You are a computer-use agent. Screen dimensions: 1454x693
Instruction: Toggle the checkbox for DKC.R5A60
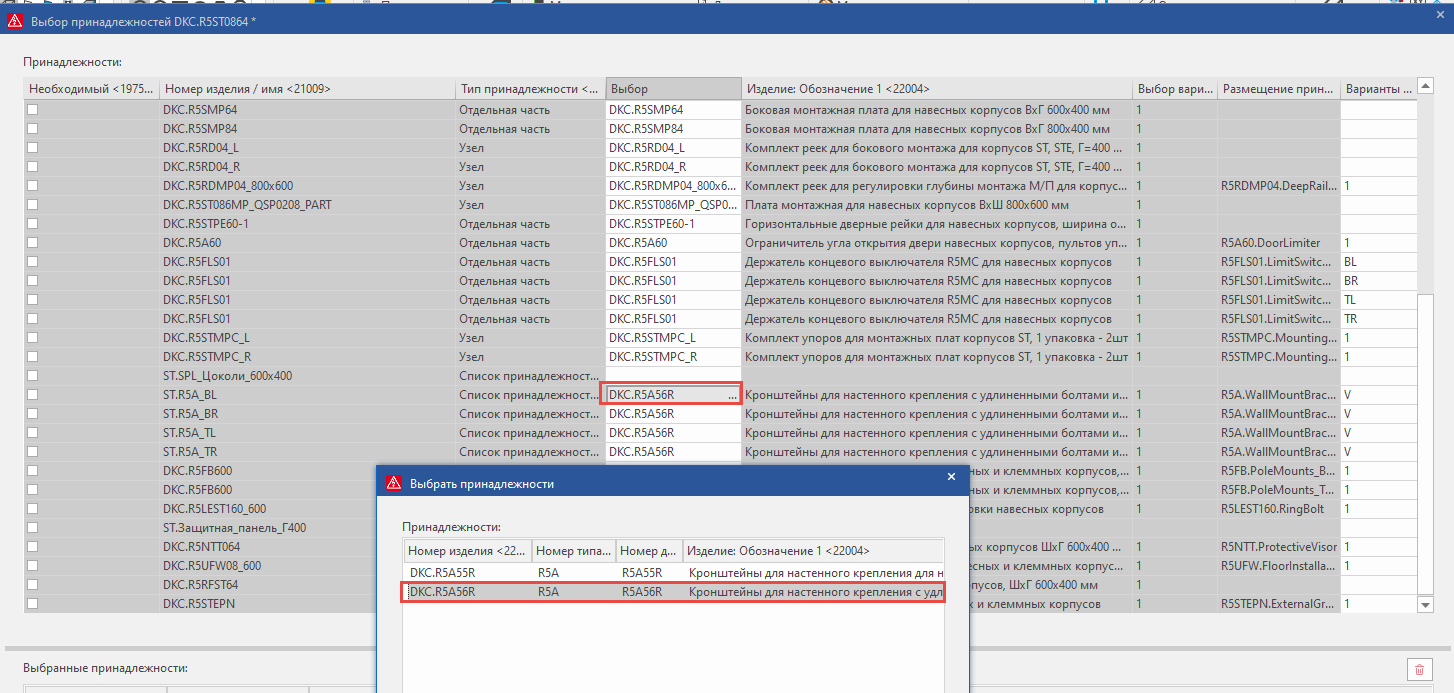pyautogui.click(x=33, y=243)
